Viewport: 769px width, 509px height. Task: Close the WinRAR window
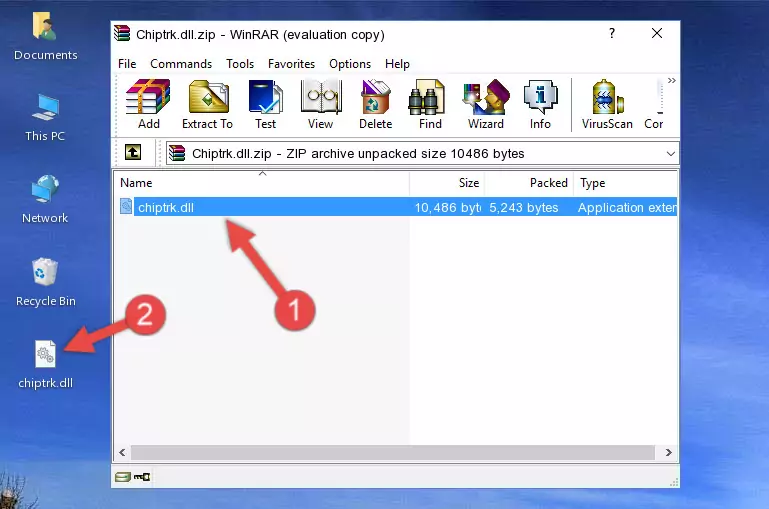[x=657, y=33]
